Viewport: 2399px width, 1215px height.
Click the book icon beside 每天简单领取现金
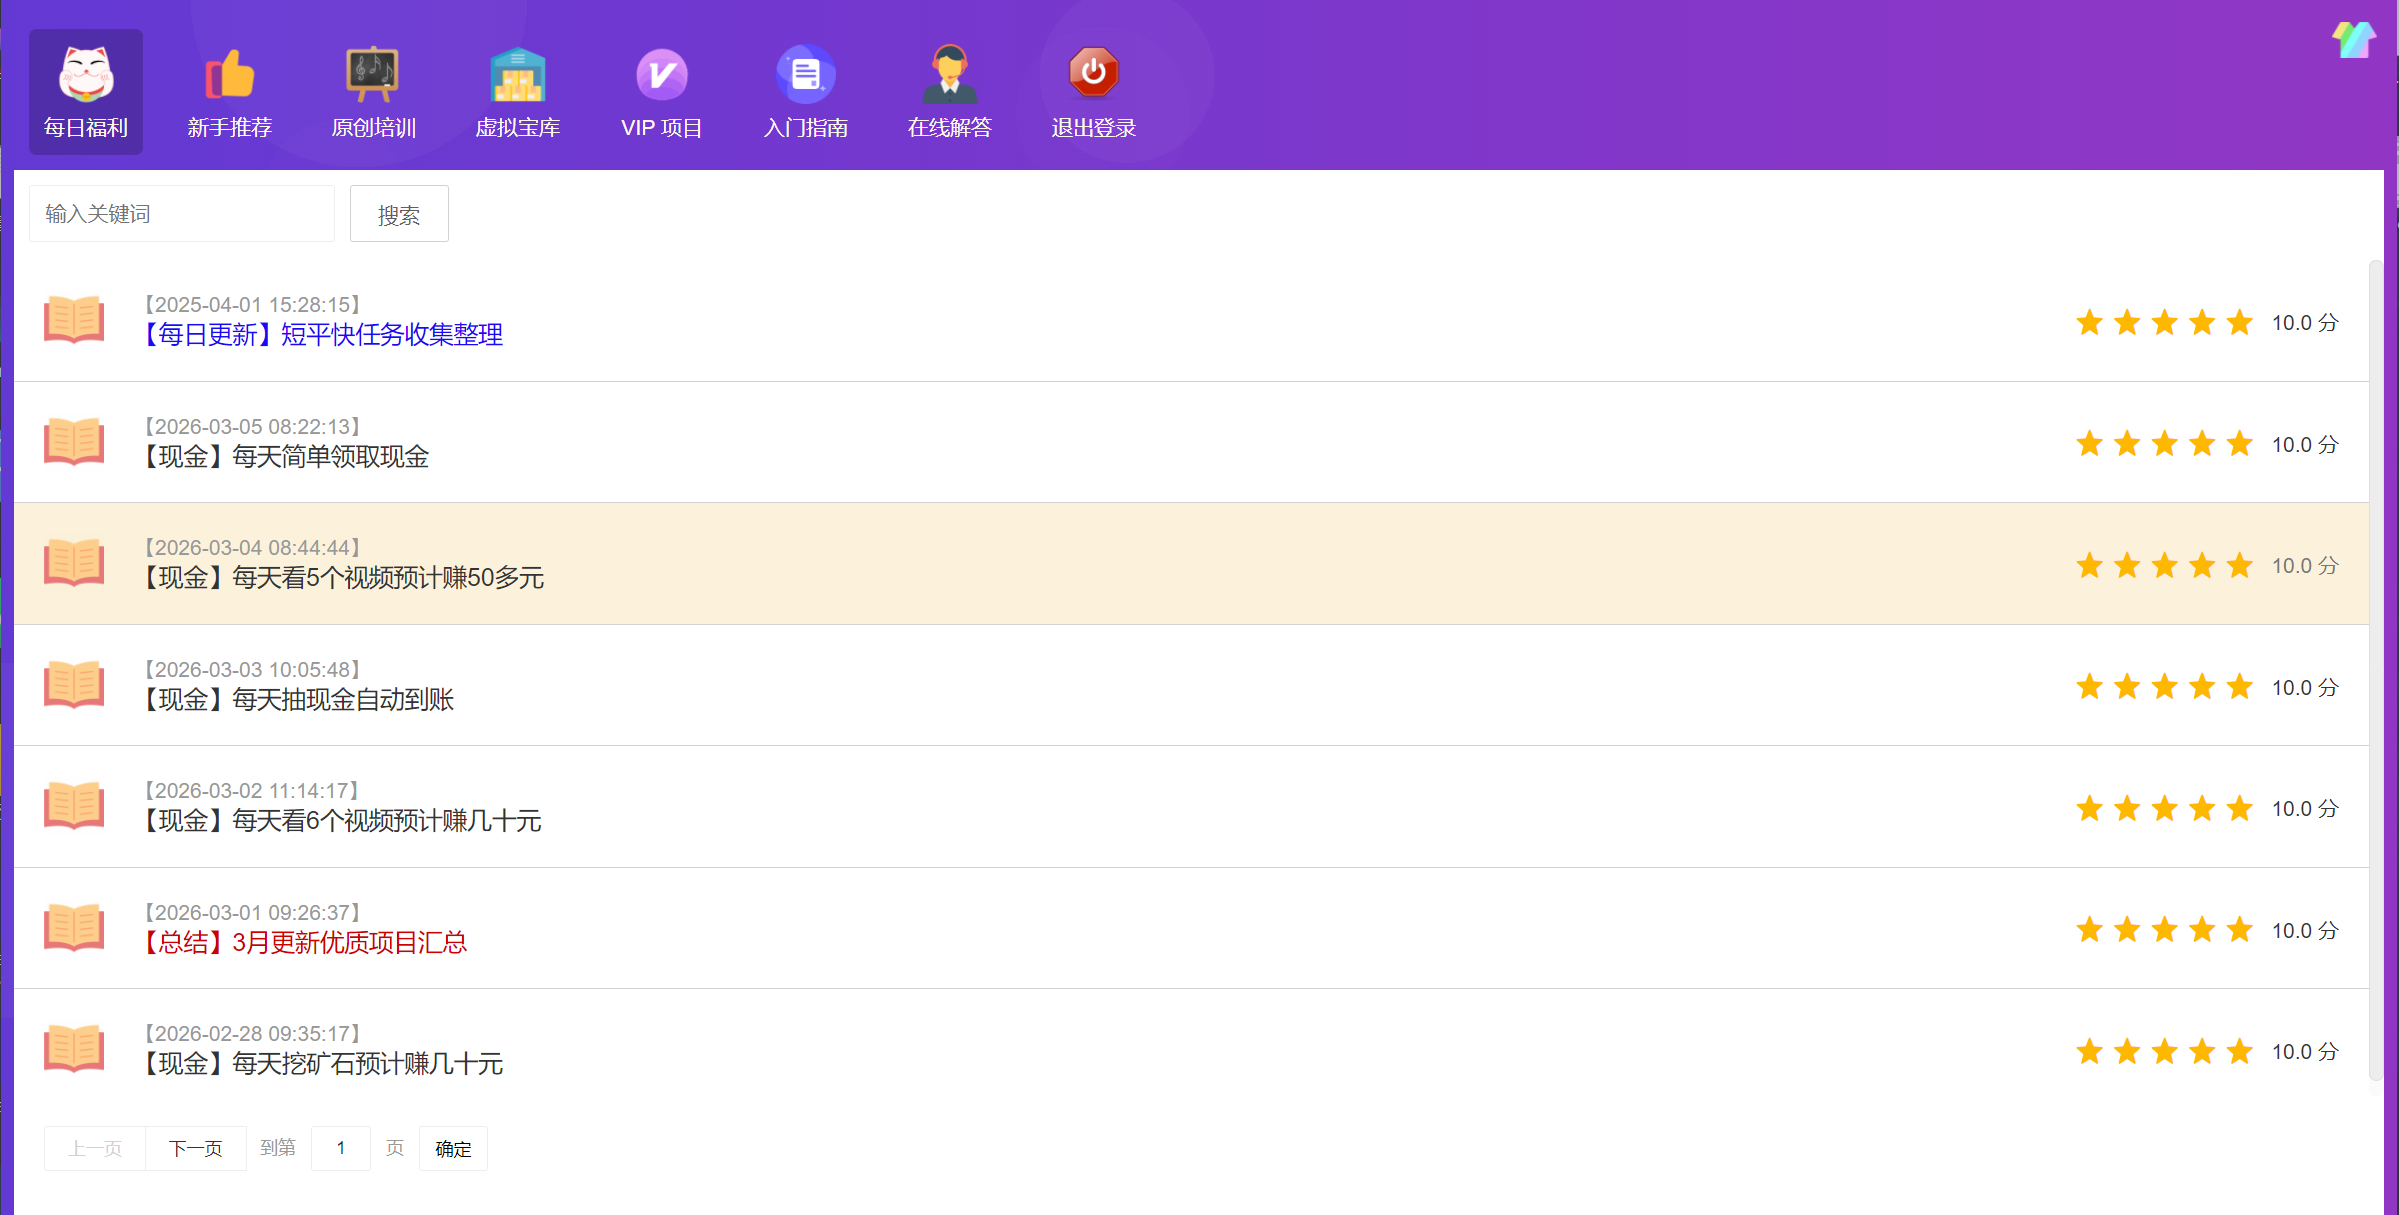tap(74, 442)
